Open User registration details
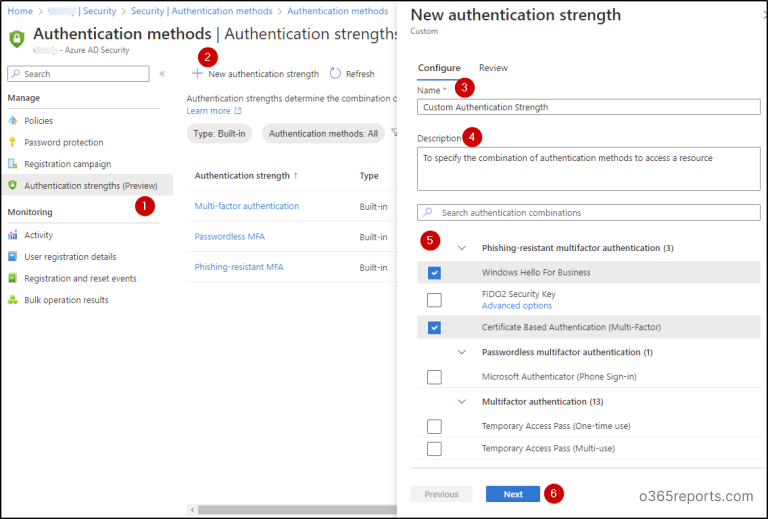The width and height of the screenshot is (768, 519). point(70,257)
